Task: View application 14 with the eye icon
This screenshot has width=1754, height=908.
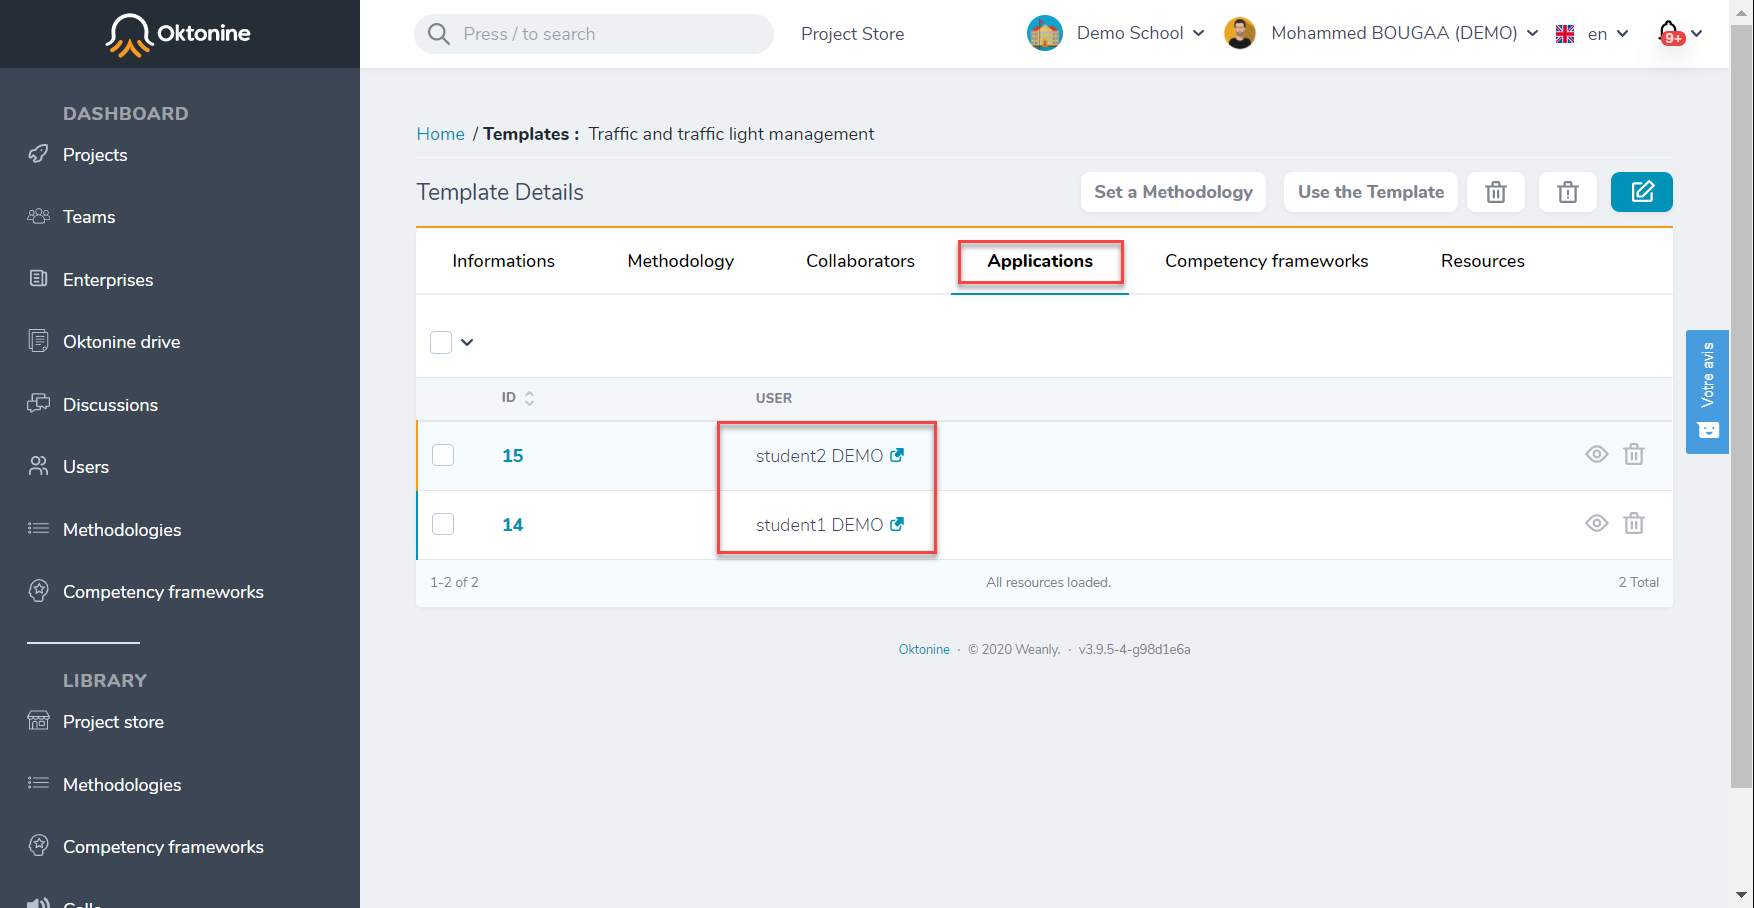Action: pyautogui.click(x=1596, y=523)
